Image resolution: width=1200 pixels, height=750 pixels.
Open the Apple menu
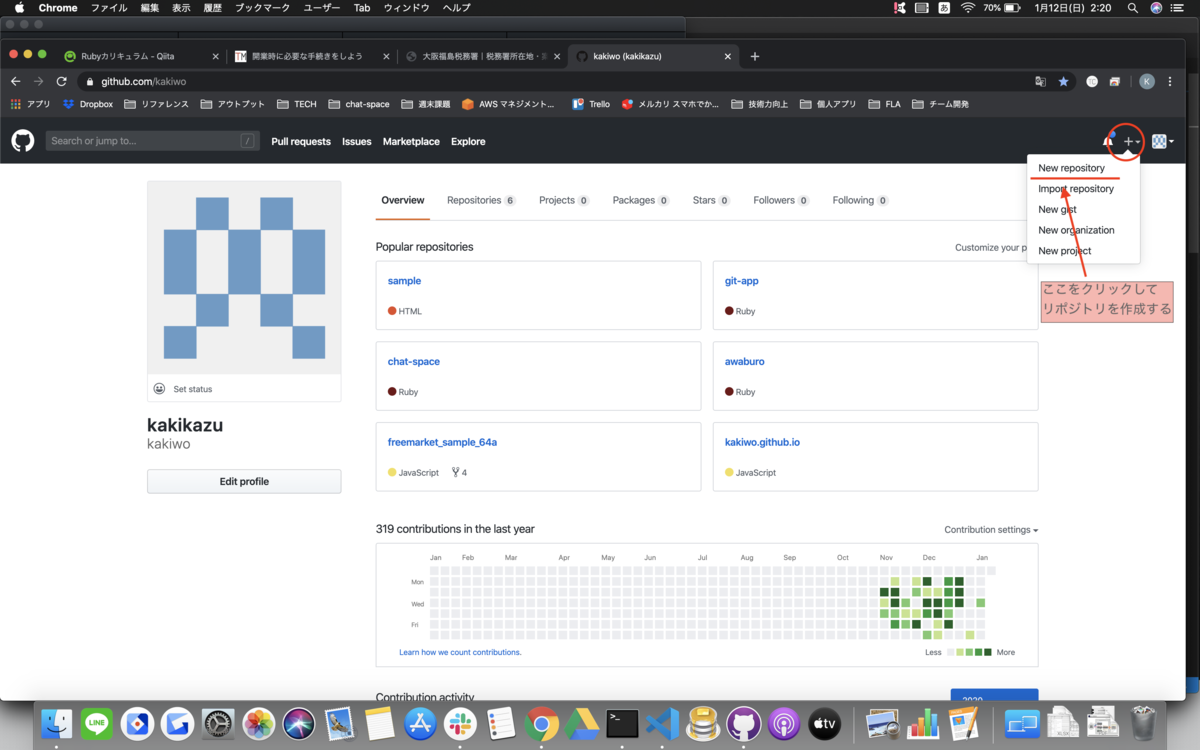point(19,8)
